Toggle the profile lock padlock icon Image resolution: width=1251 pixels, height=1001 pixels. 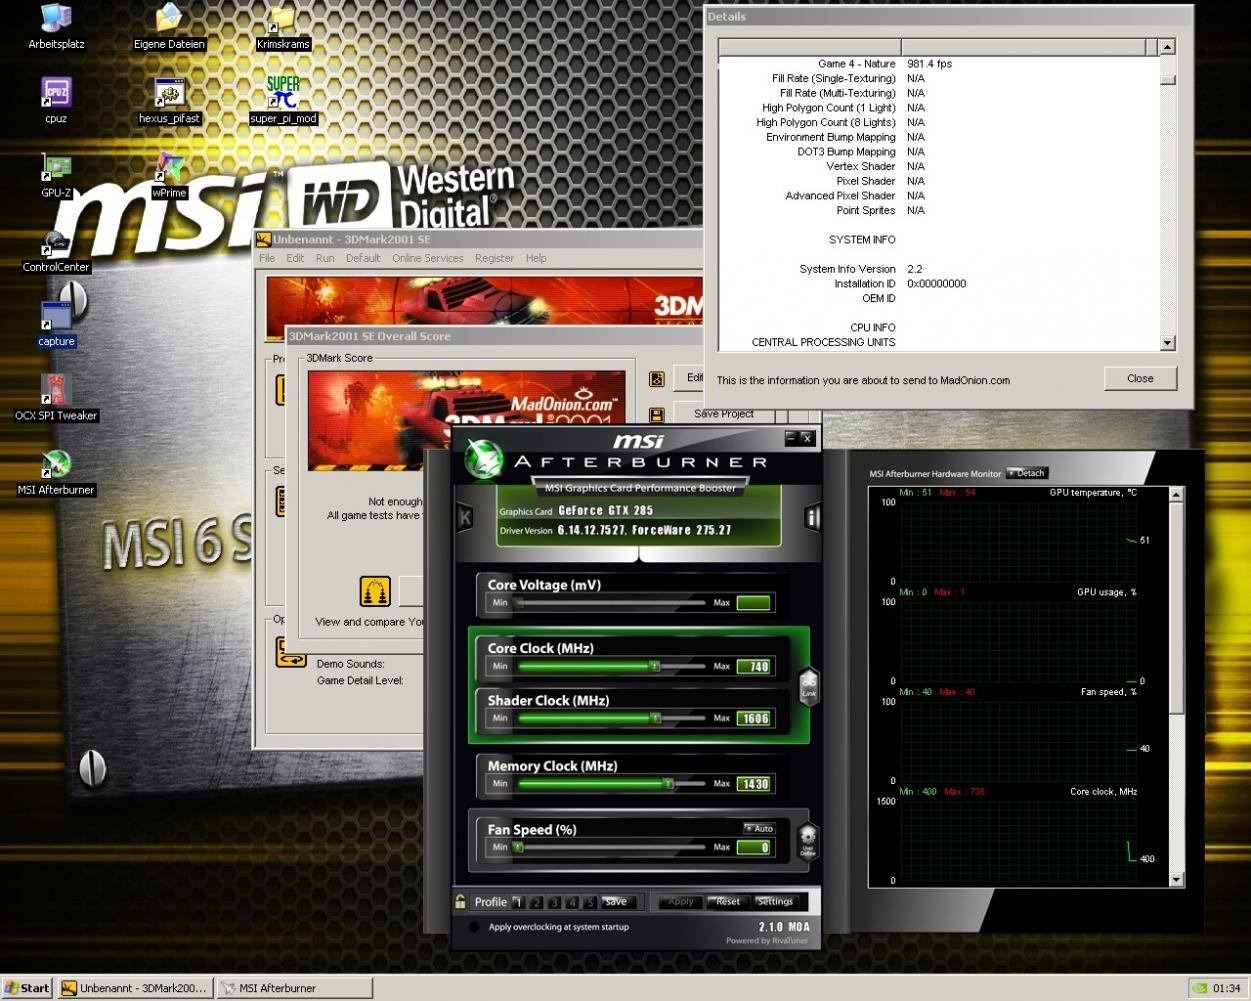tap(460, 901)
